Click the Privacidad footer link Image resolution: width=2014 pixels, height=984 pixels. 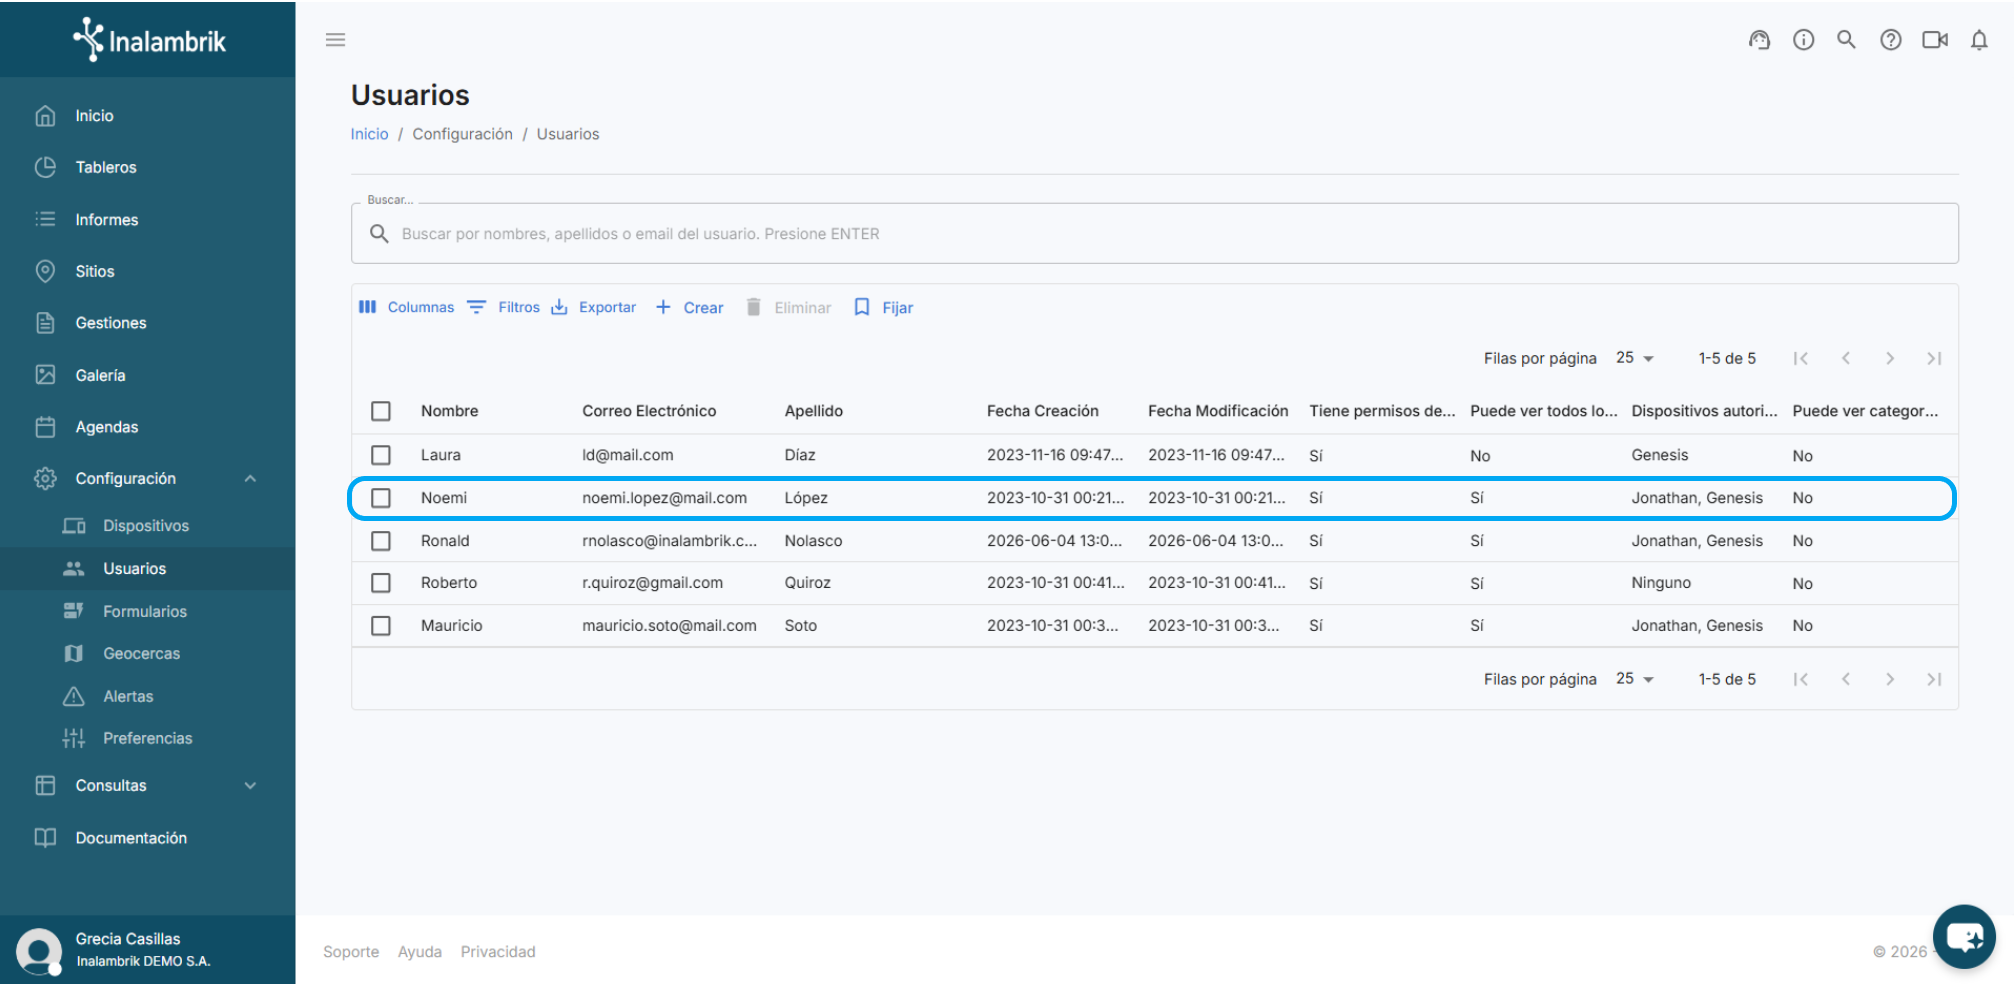click(x=498, y=952)
